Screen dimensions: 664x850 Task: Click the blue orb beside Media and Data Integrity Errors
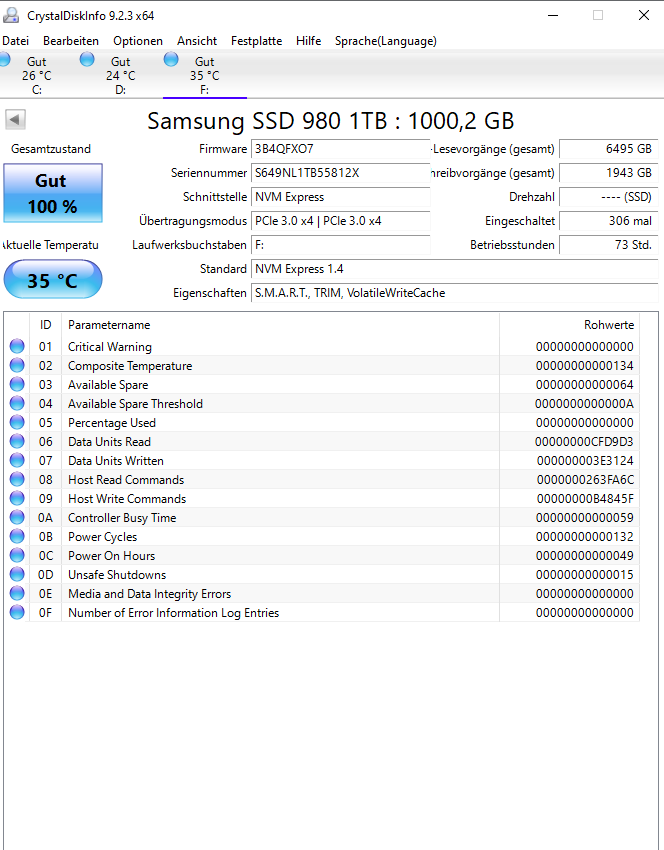tap(17, 593)
